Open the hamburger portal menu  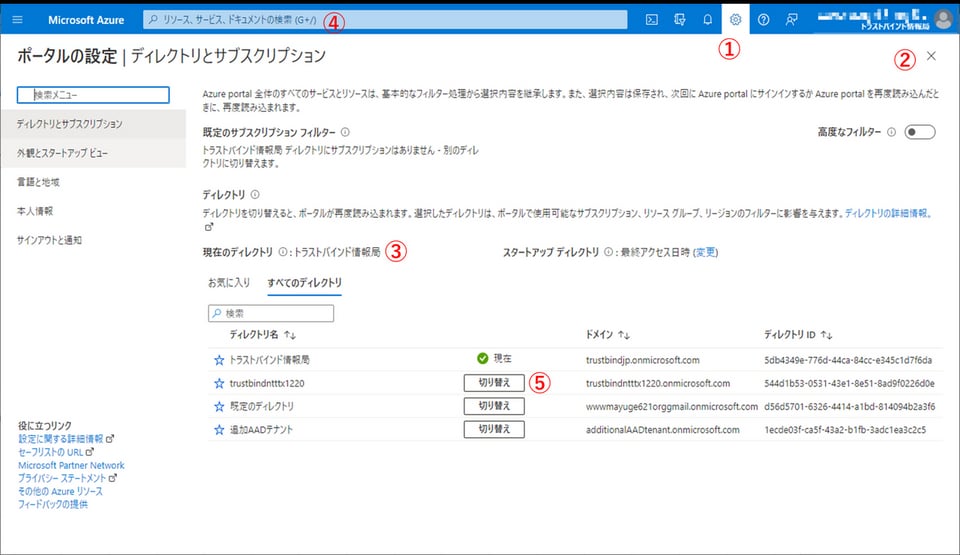pyautogui.click(x=17, y=20)
